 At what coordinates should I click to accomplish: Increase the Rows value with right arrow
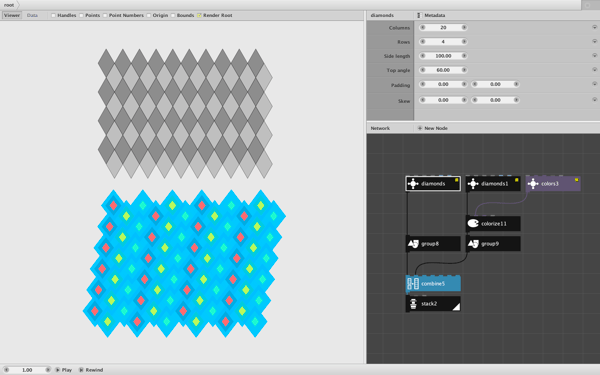tap(464, 42)
